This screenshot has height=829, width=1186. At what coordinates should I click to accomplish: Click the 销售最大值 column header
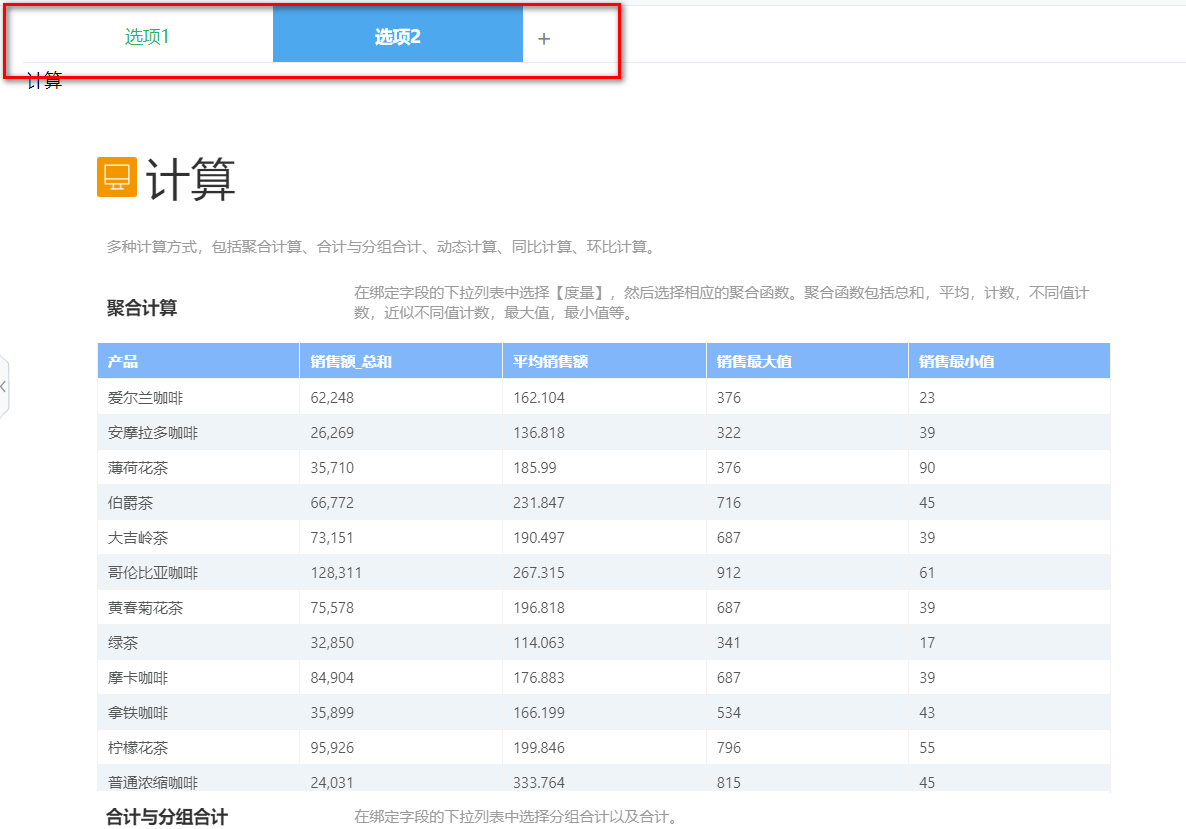pos(807,362)
